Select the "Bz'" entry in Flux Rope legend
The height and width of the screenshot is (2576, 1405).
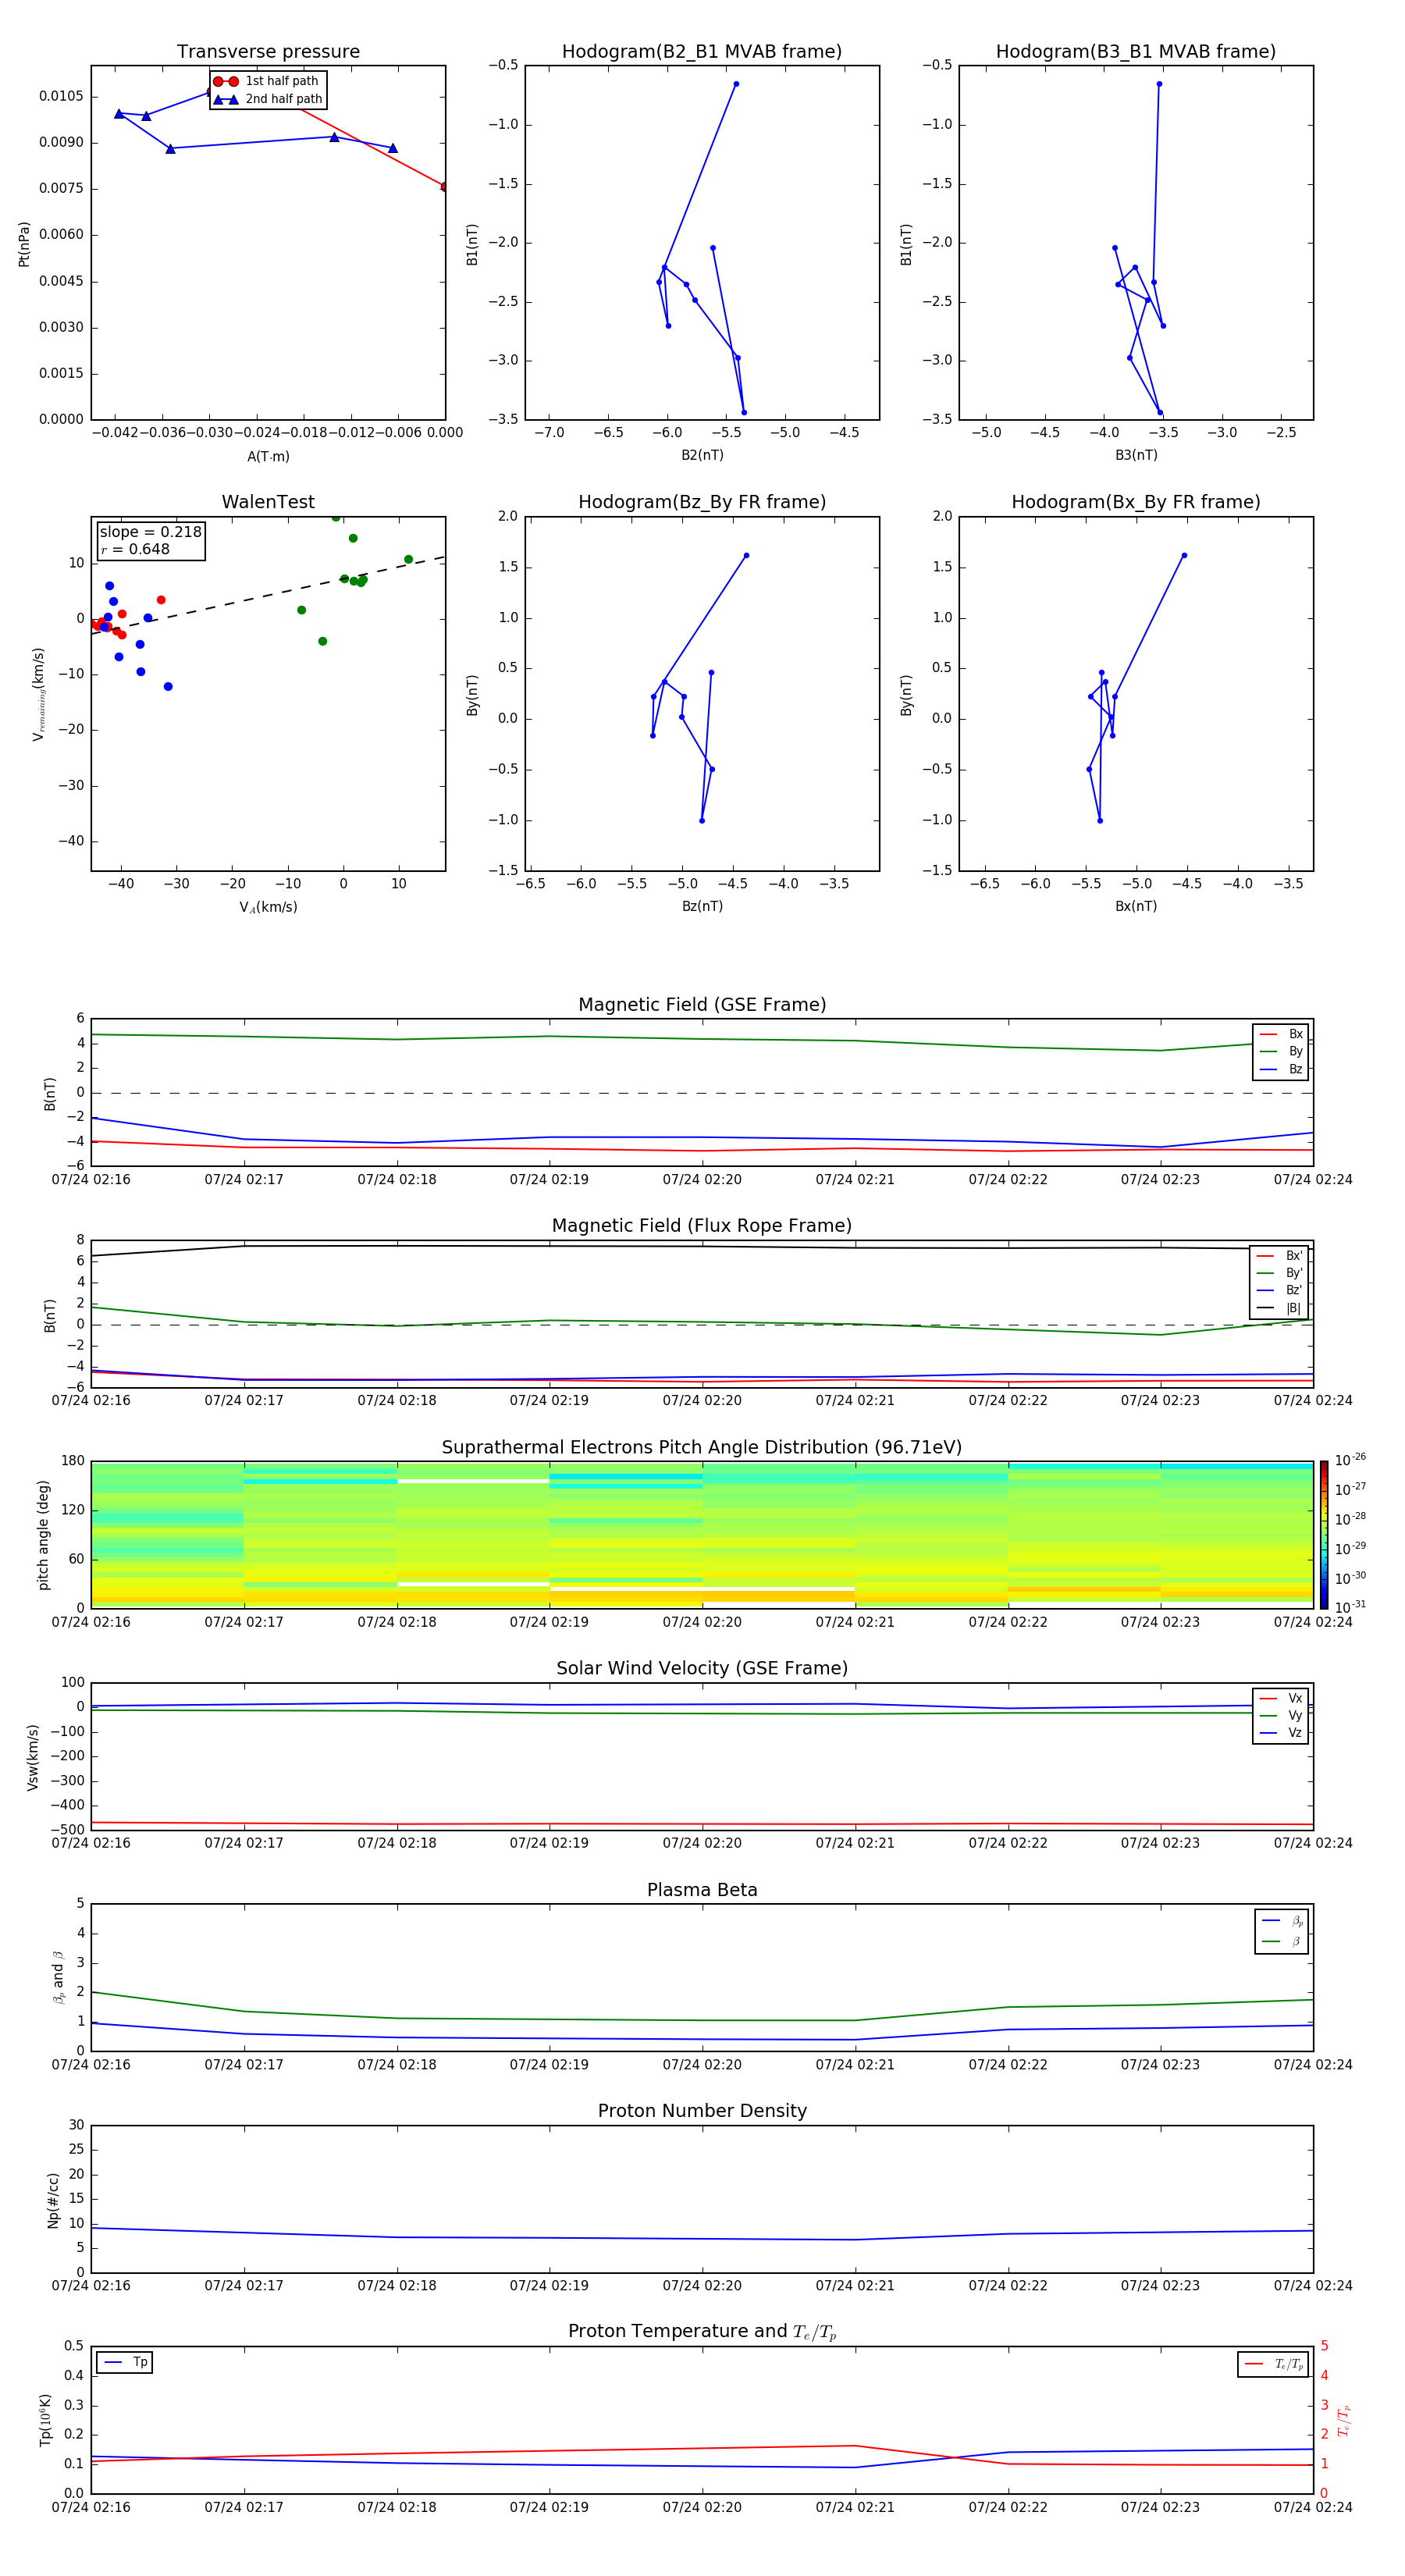click(x=1280, y=1290)
